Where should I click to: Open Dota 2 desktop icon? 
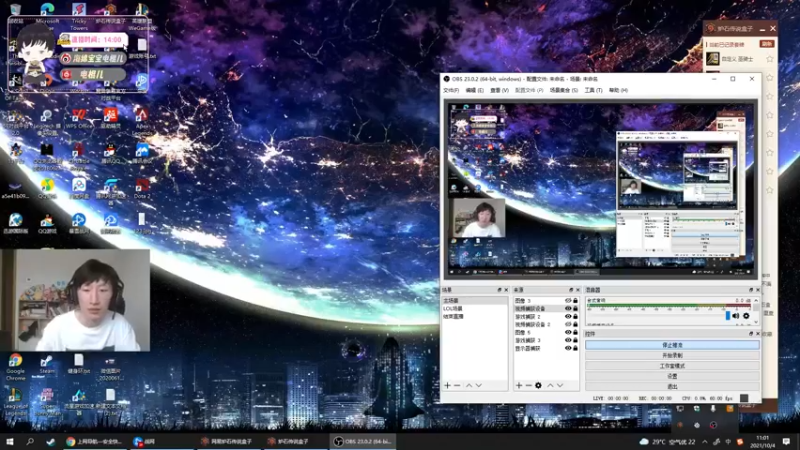(x=142, y=189)
